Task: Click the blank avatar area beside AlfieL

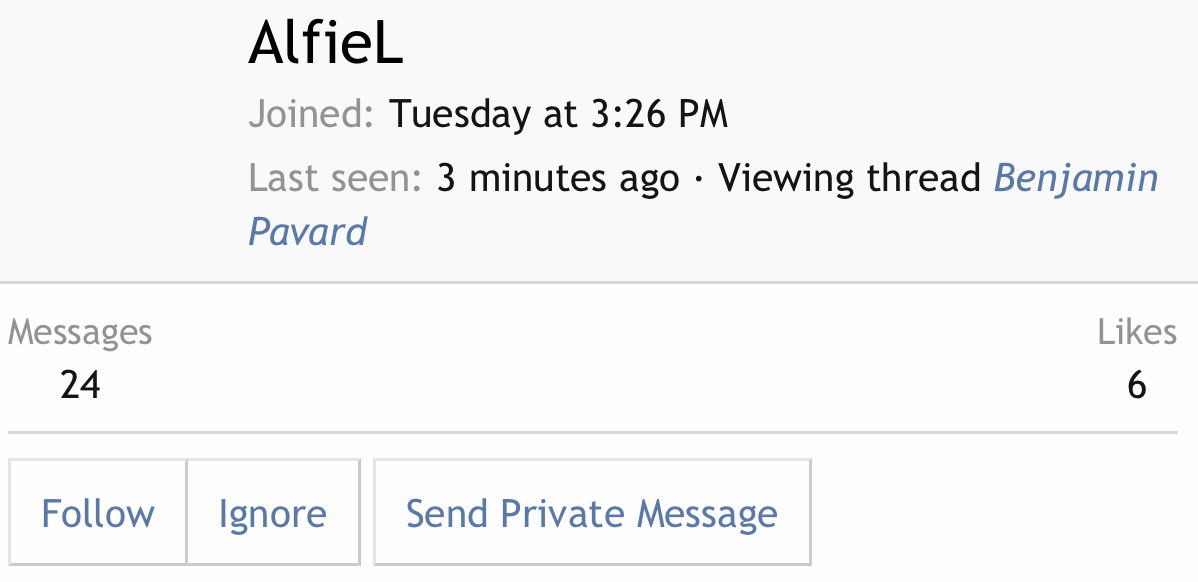Action: click(120, 130)
